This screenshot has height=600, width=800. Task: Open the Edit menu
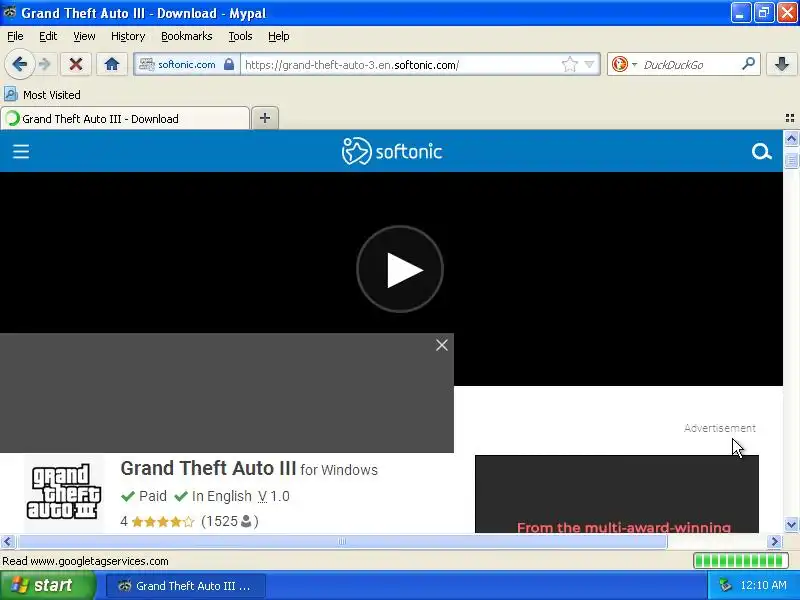48,36
